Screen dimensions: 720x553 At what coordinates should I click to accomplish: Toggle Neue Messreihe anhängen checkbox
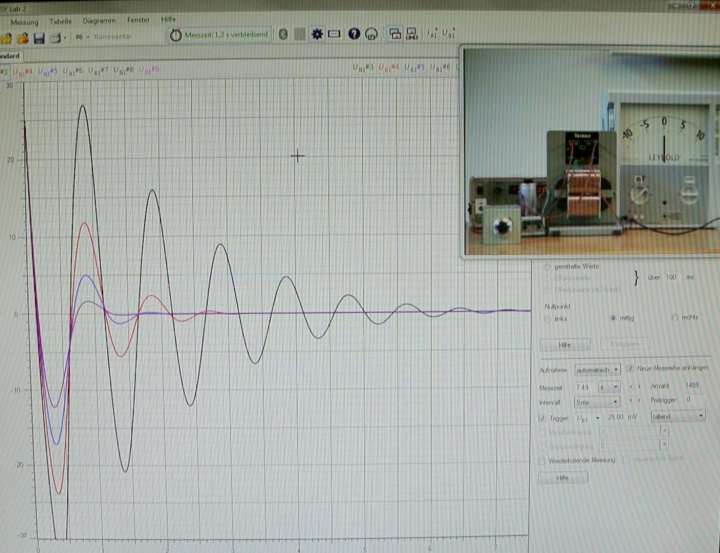point(630,368)
